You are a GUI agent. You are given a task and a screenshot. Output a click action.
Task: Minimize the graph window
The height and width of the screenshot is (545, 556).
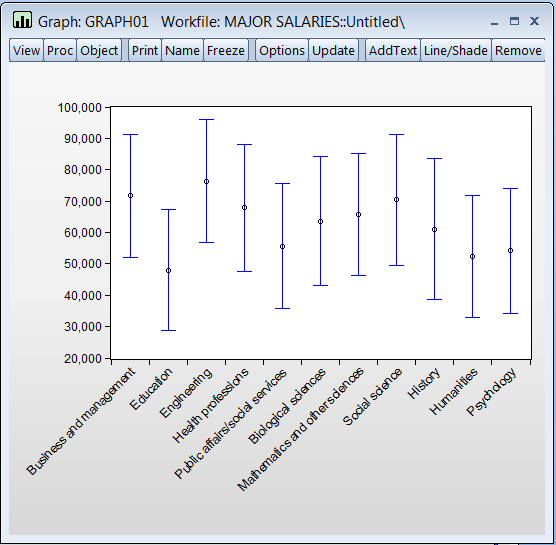click(494, 22)
